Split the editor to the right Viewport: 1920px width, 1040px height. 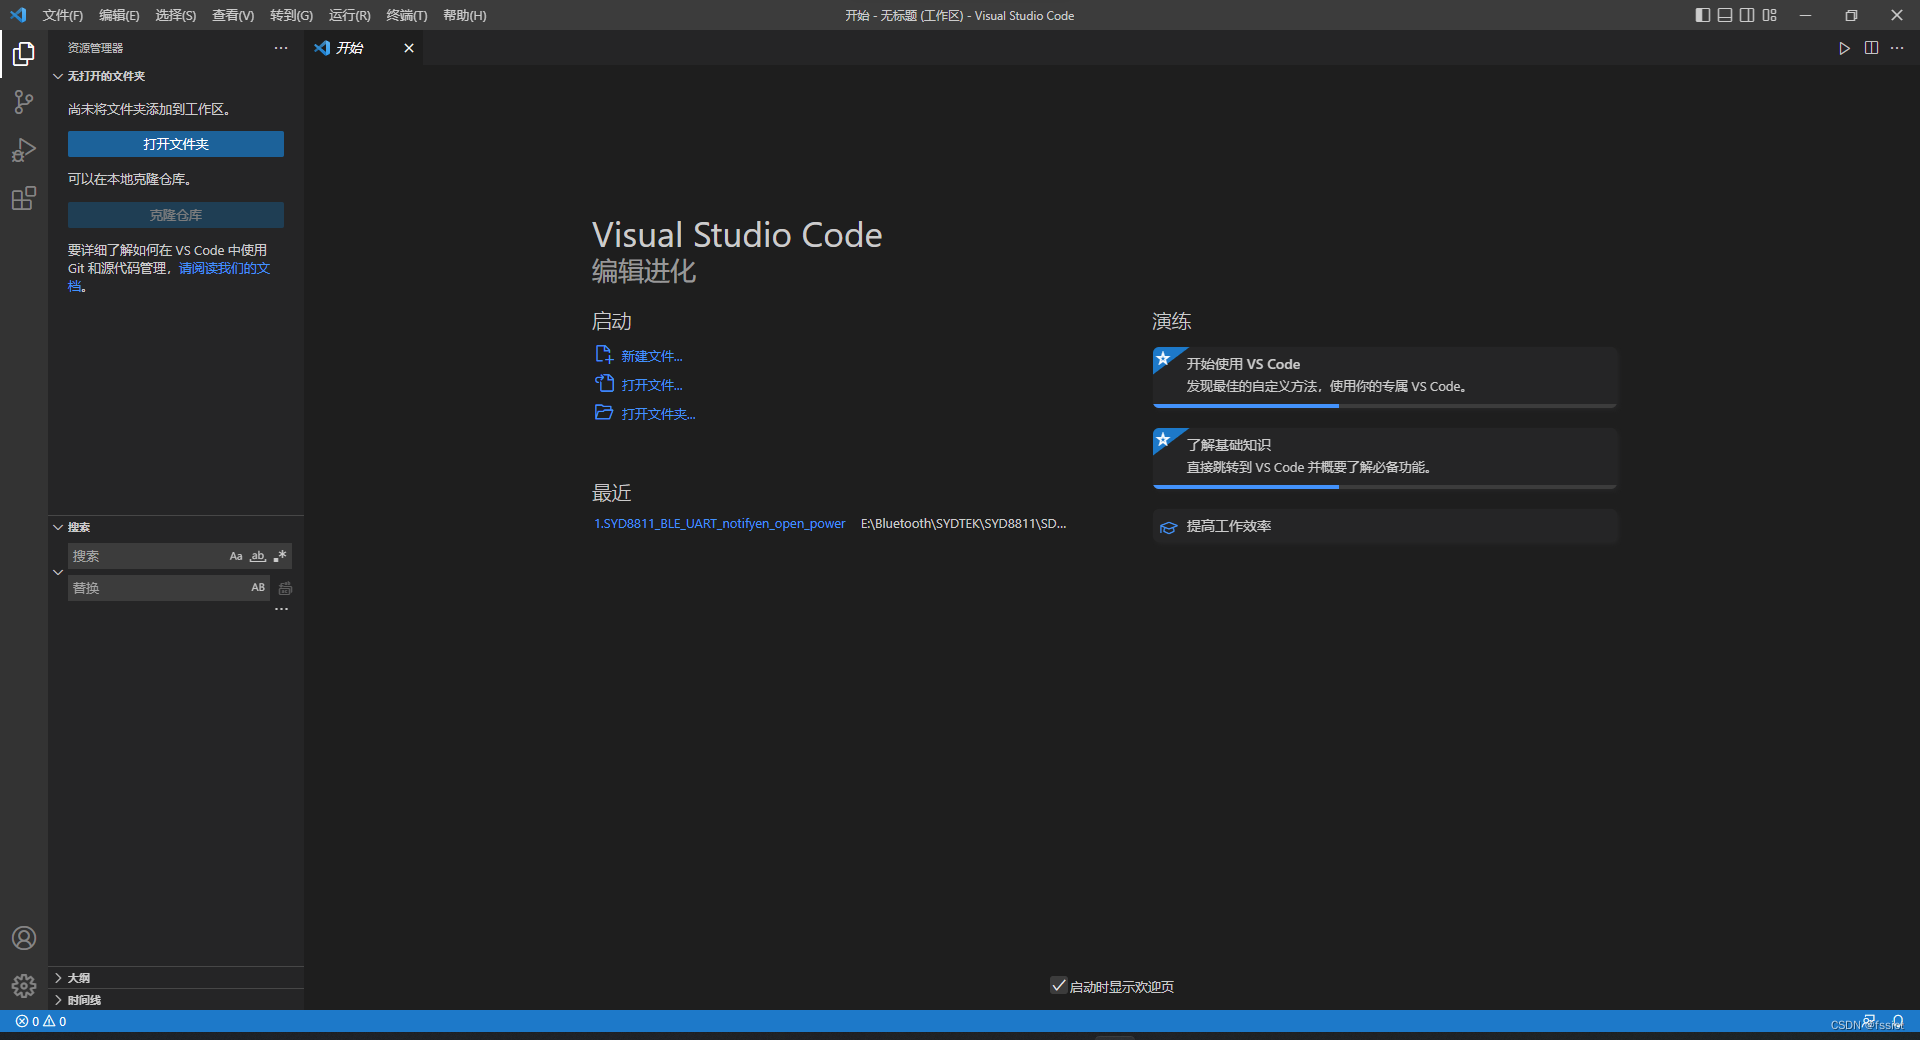coord(1871,48)
